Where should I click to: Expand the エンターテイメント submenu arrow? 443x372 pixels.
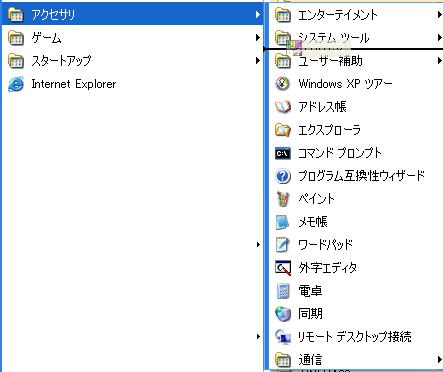click(x=439, y=15)
